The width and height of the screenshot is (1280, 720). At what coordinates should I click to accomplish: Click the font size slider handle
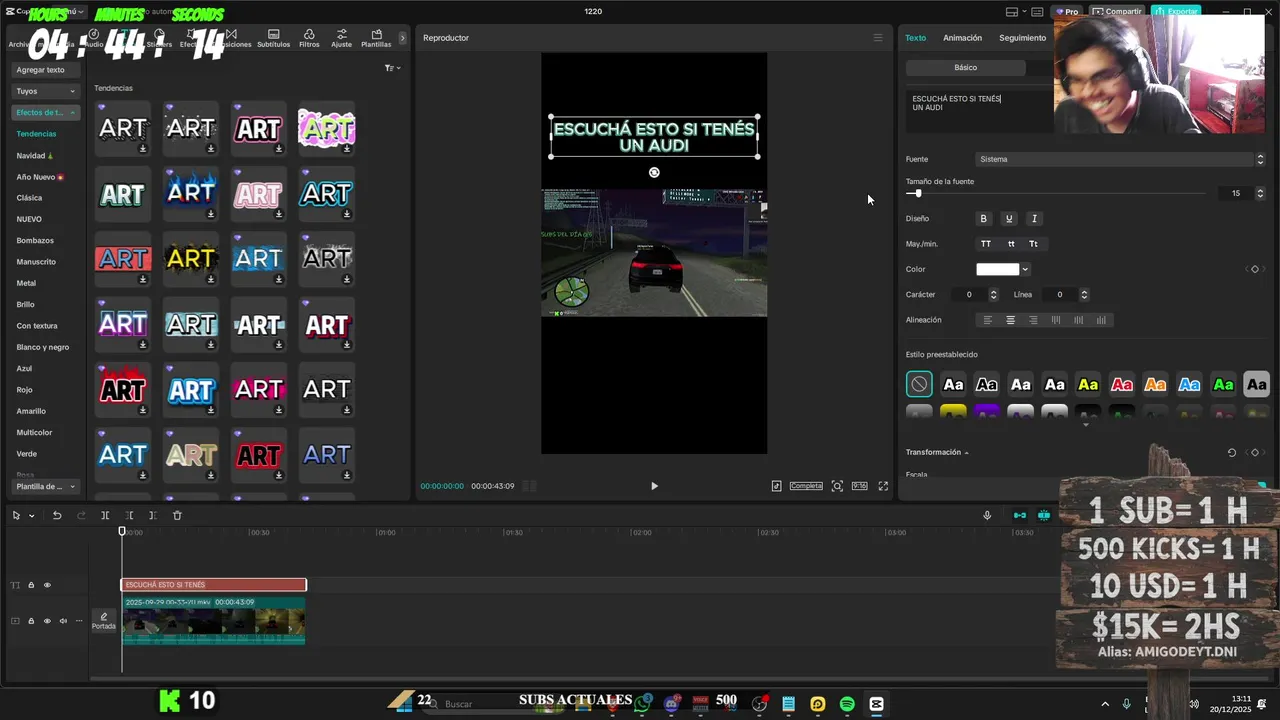[918, 193]
